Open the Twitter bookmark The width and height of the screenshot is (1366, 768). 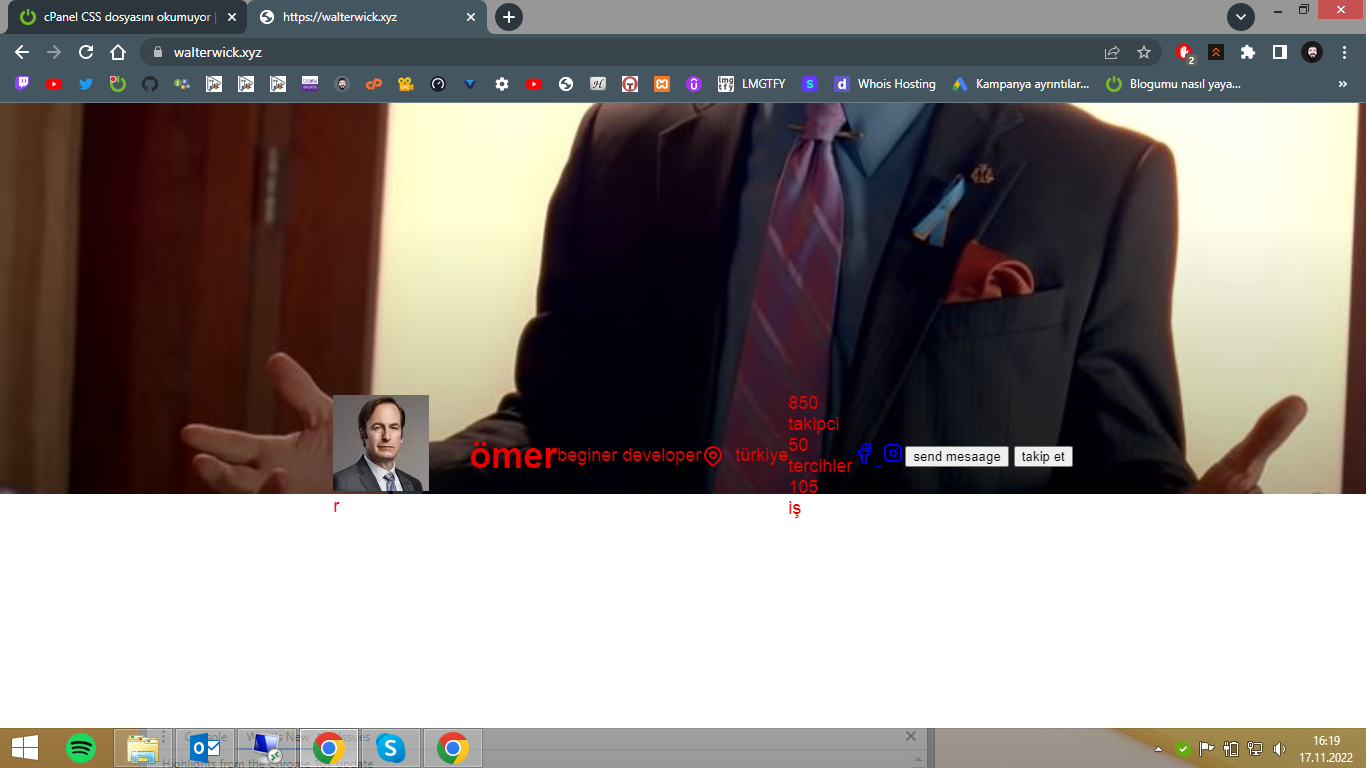click(x=86, y=84)
